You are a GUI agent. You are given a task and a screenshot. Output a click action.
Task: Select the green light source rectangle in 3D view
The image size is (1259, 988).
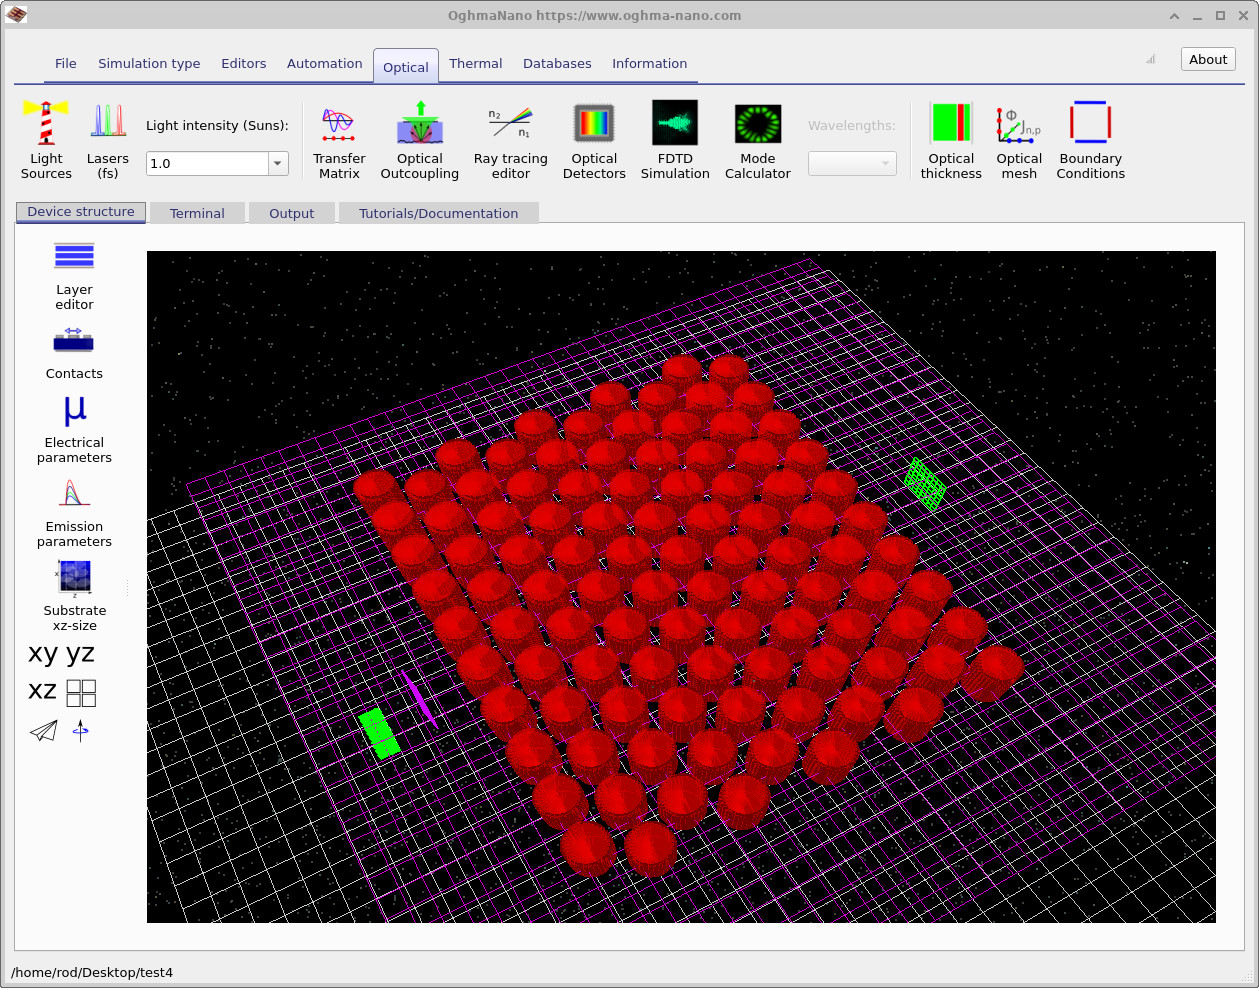pyautogui.click(x=379, y=733)
